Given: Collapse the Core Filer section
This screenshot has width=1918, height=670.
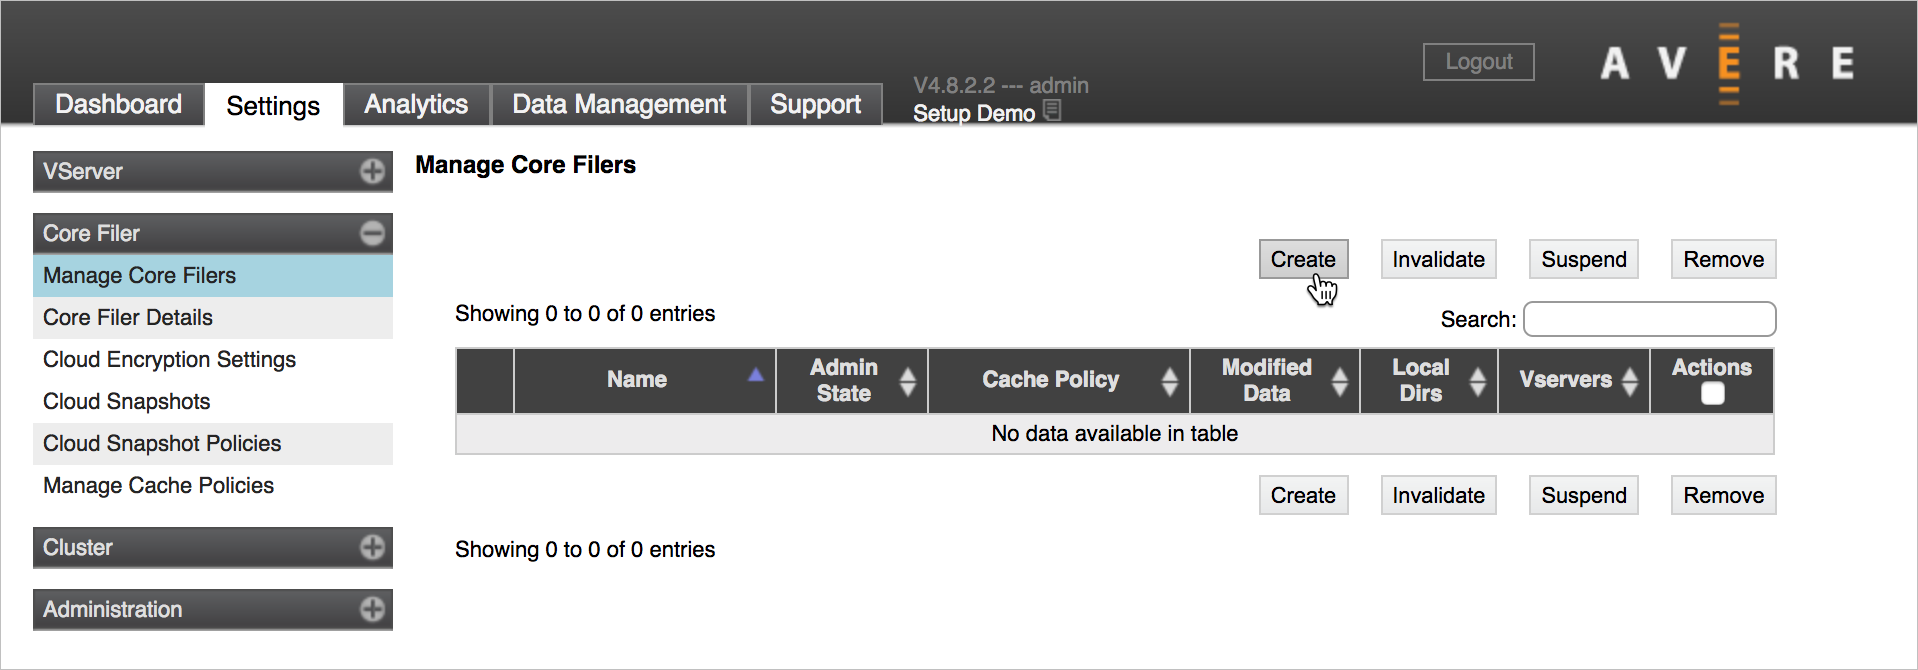Looking at the screenshot, I should [x=372, y=234].
